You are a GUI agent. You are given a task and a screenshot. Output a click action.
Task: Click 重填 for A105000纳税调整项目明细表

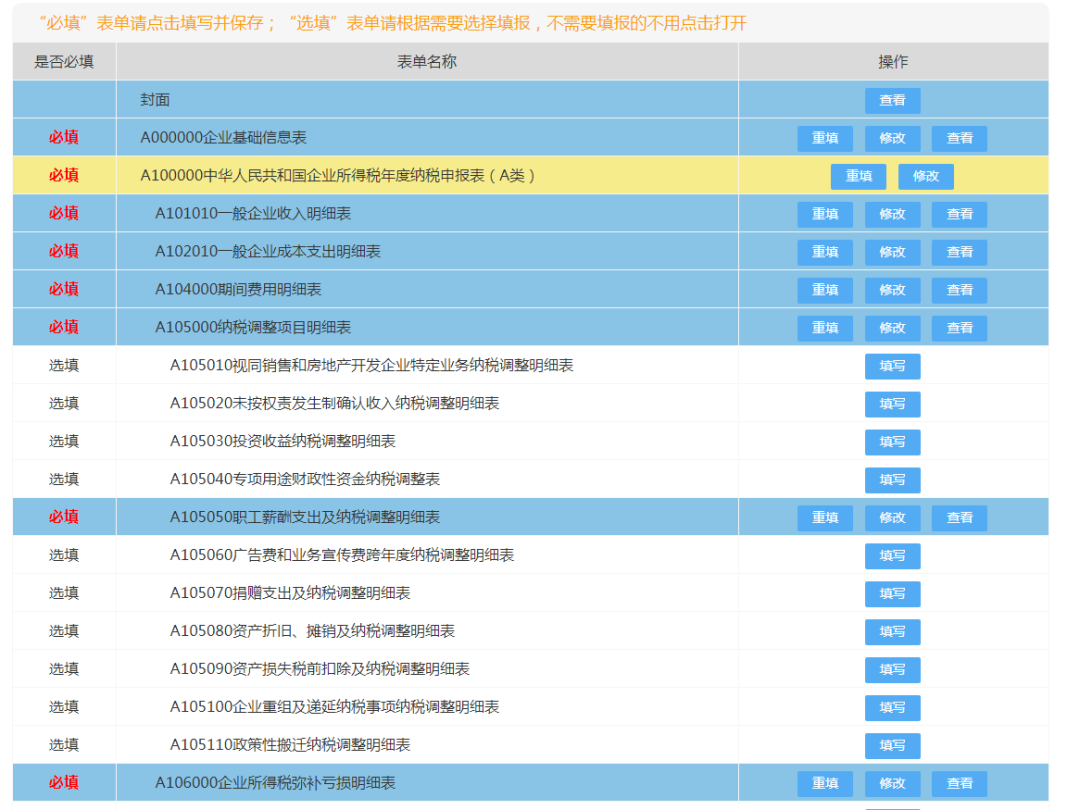click(824, 328)
